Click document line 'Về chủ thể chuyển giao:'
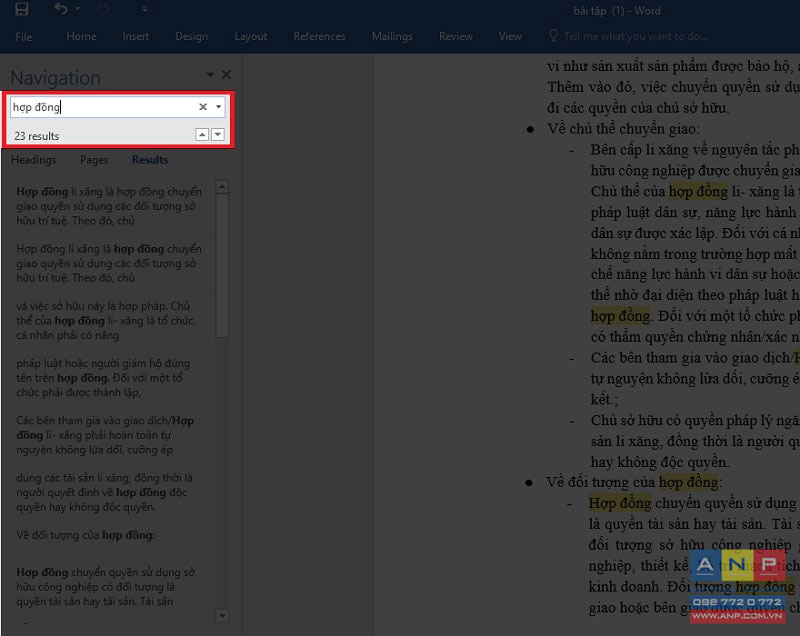Screen dimensions: 800x636 pos(623,129)
